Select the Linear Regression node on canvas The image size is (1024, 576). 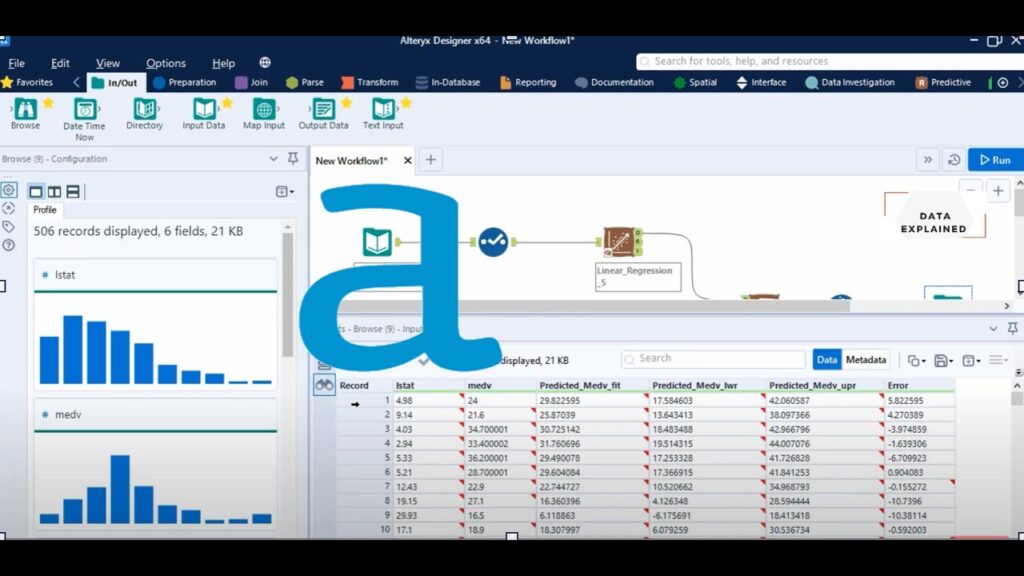[x=623, y=243]
